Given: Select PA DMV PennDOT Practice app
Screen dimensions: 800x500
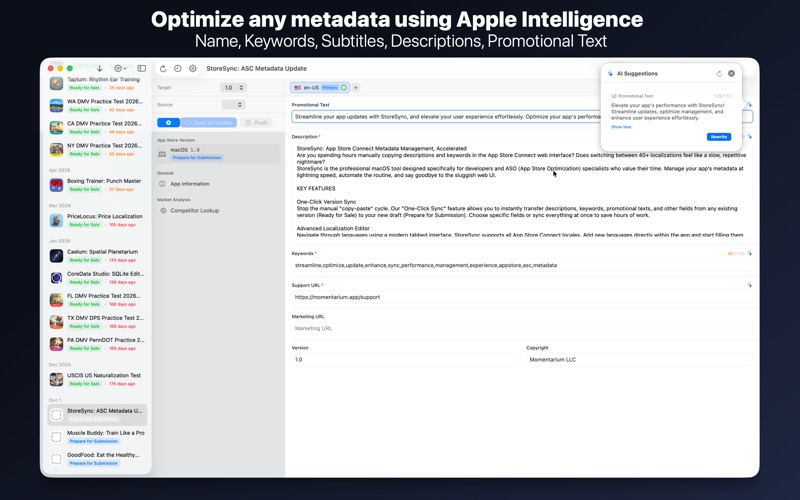Looking at the screenshot, I should 97,343.
